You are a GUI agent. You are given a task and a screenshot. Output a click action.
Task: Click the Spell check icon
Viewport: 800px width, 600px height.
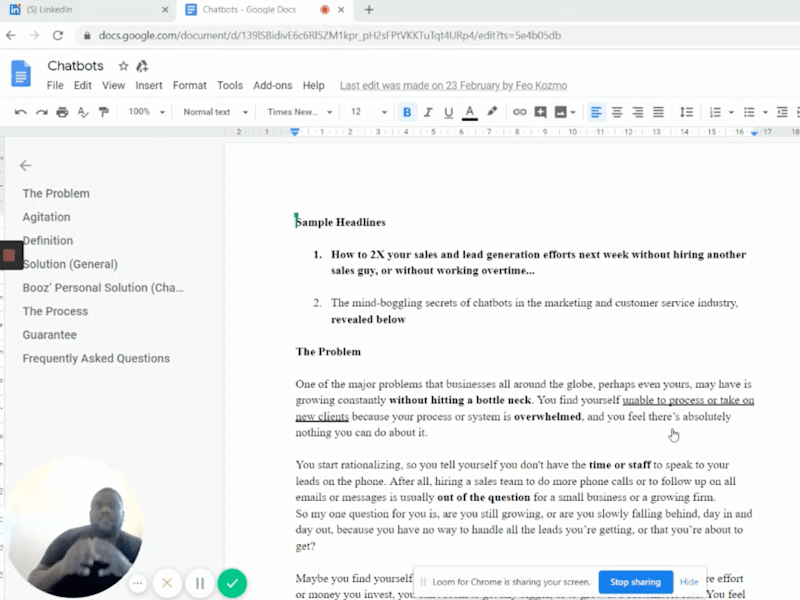coord(83,112)
